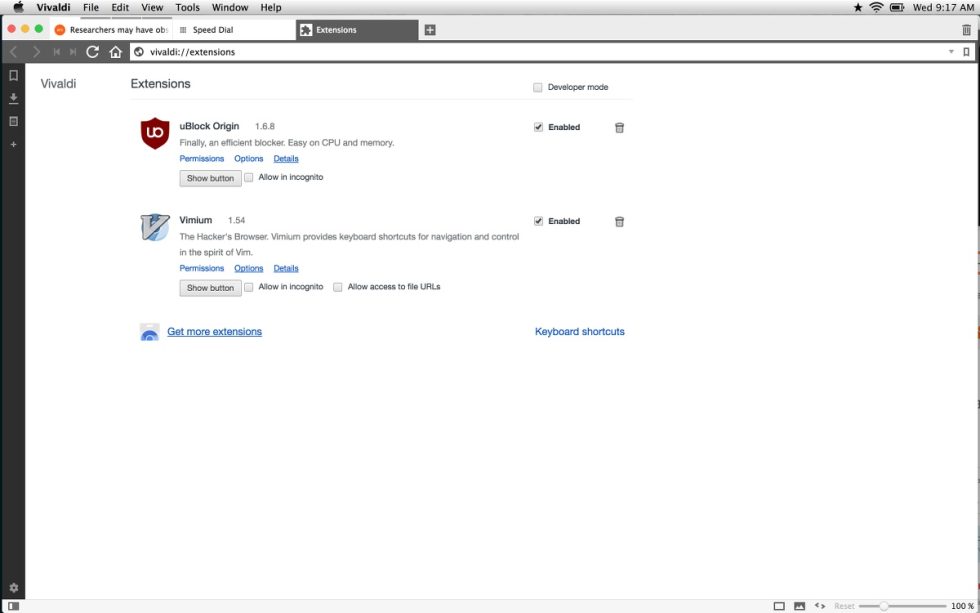
Task: Click the Wed 9:17 AM clock
Action: (x=942, y=7)
